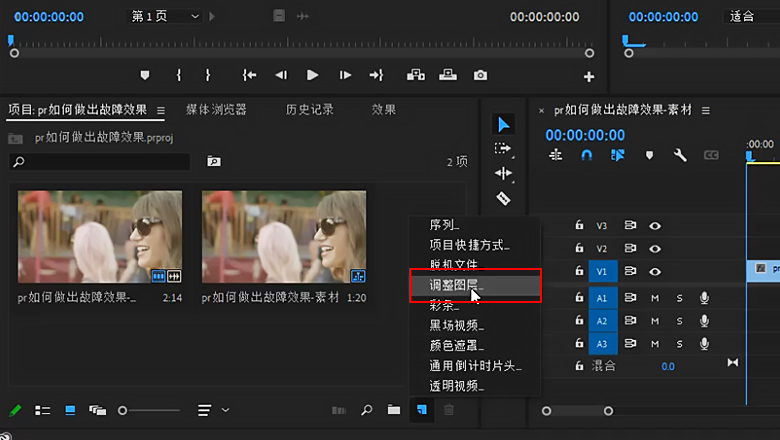Select the Track Select Forward tool
The image size is (780, 440).
click(503, 148)
